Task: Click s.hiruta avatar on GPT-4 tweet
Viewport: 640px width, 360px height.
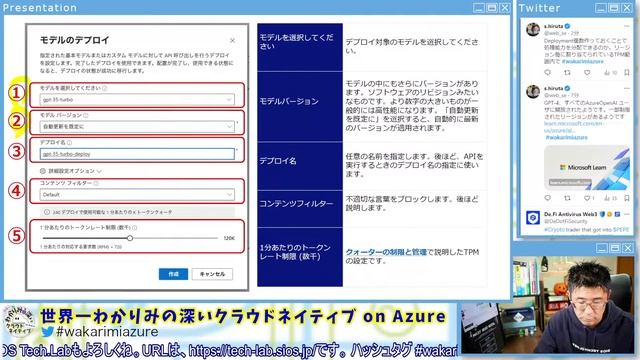Action: [533, 91]
